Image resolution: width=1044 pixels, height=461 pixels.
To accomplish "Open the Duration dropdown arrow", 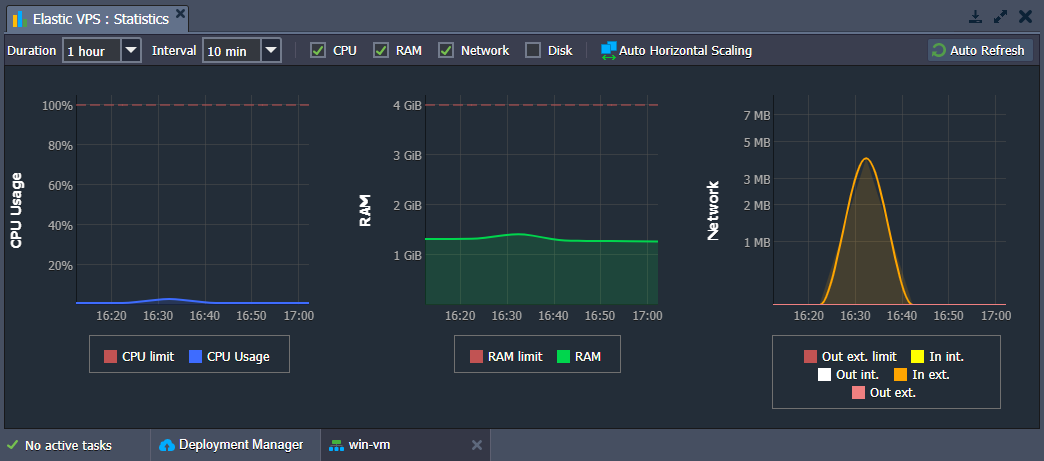I will [132, 51].
